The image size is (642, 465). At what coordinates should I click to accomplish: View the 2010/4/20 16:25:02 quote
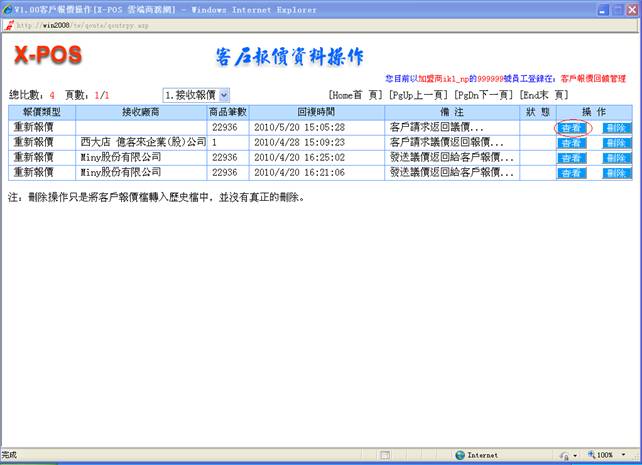[x=572, y=158]
